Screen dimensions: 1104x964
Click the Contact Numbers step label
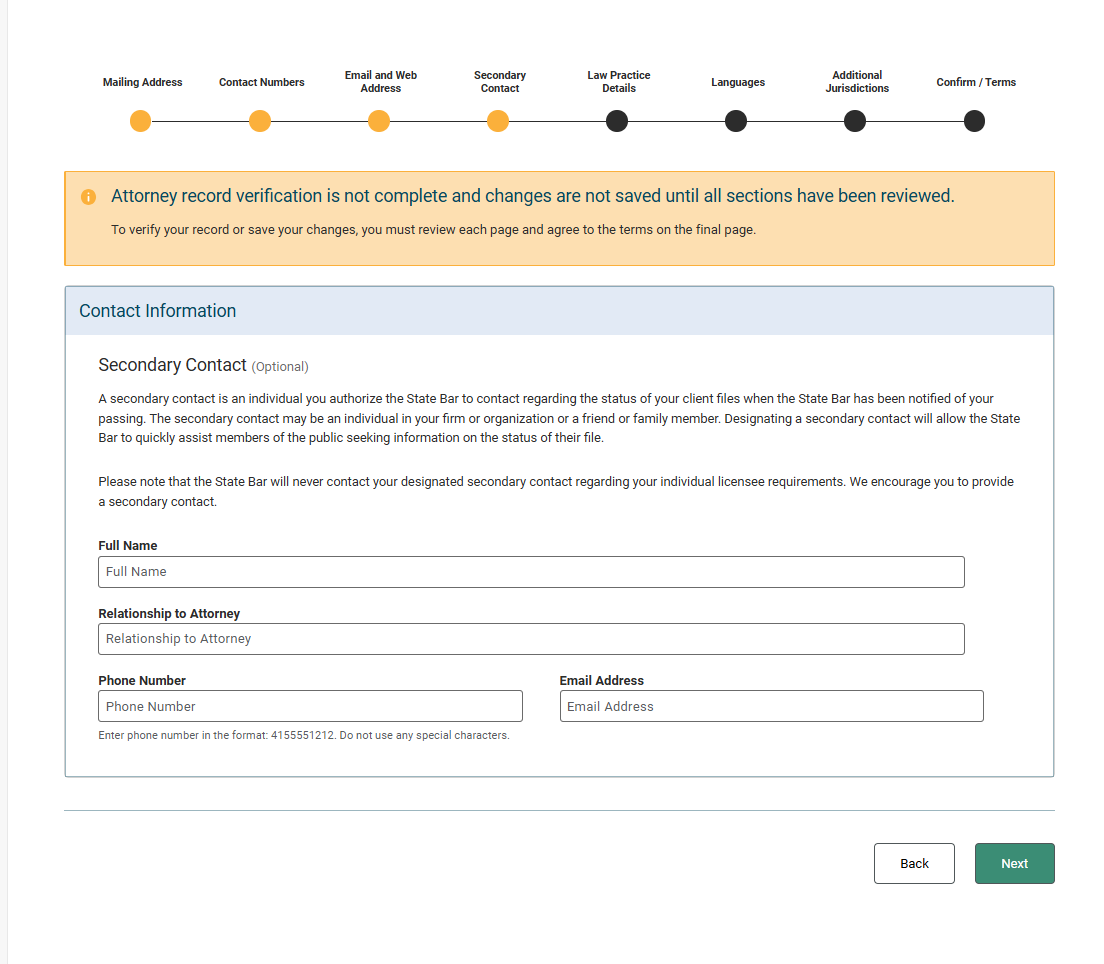coord(262,82)
